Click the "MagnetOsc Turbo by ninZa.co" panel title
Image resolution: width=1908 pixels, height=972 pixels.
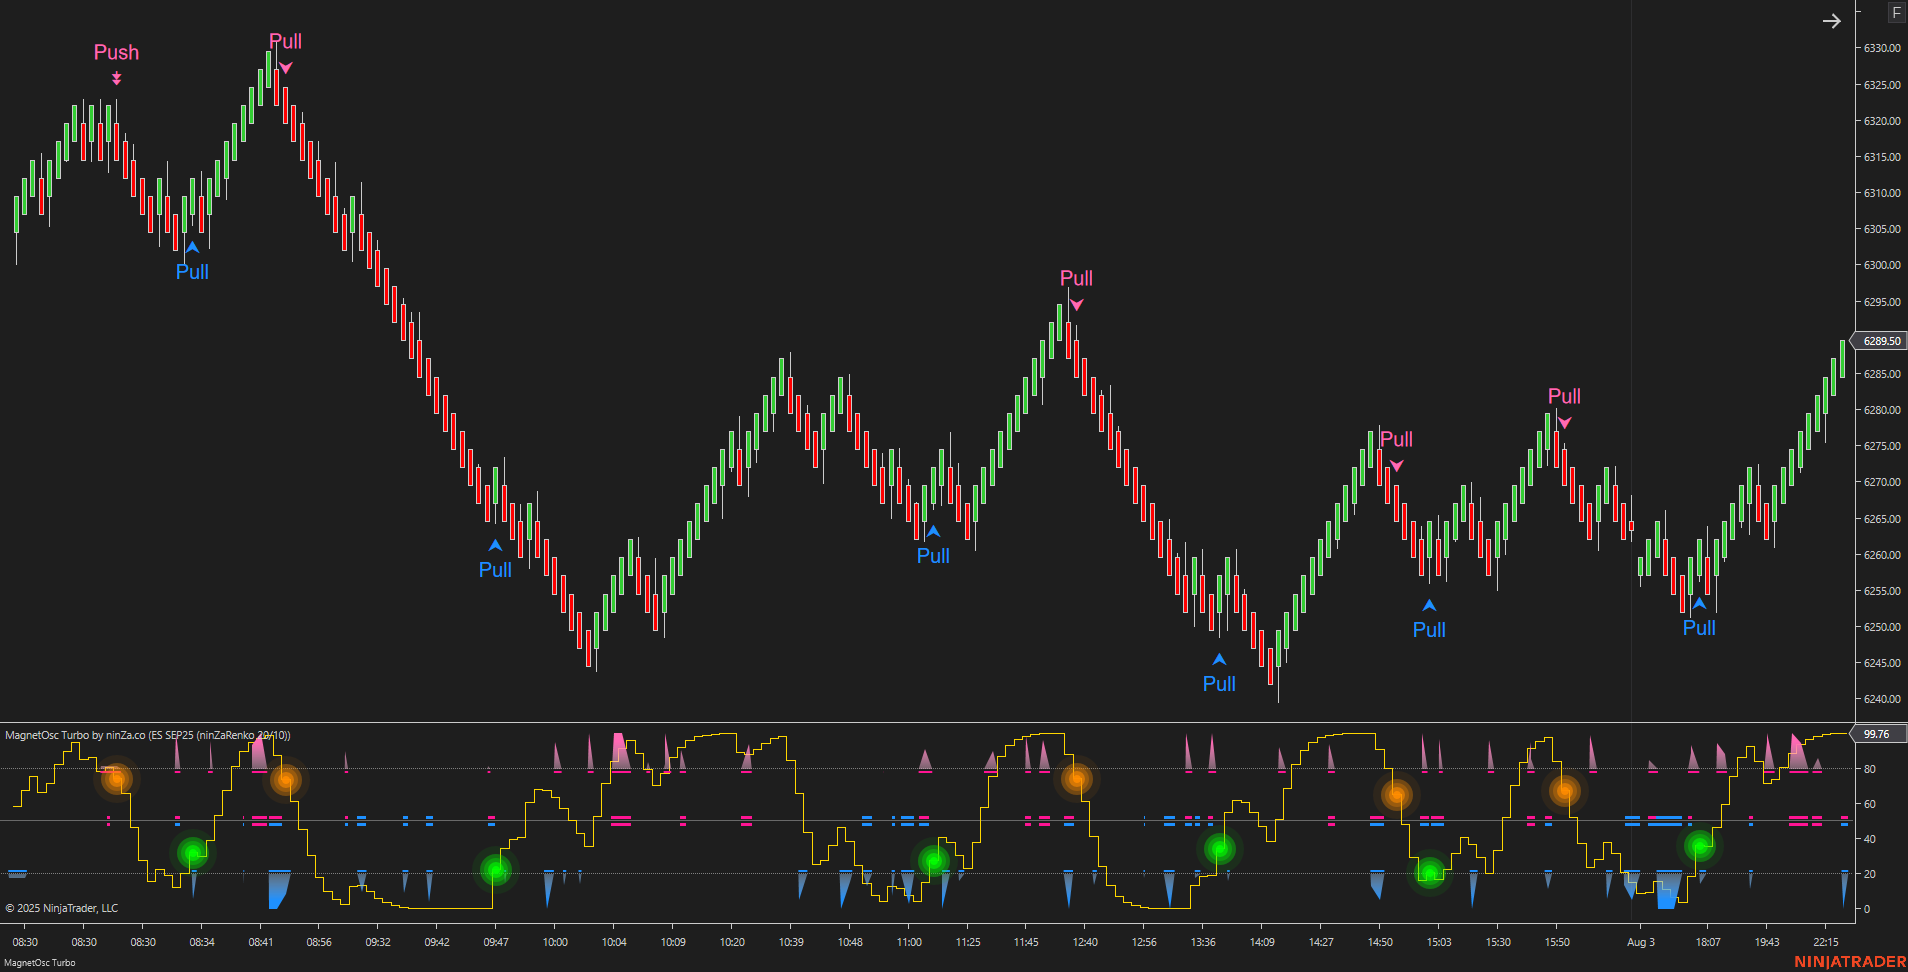[147, 734]
